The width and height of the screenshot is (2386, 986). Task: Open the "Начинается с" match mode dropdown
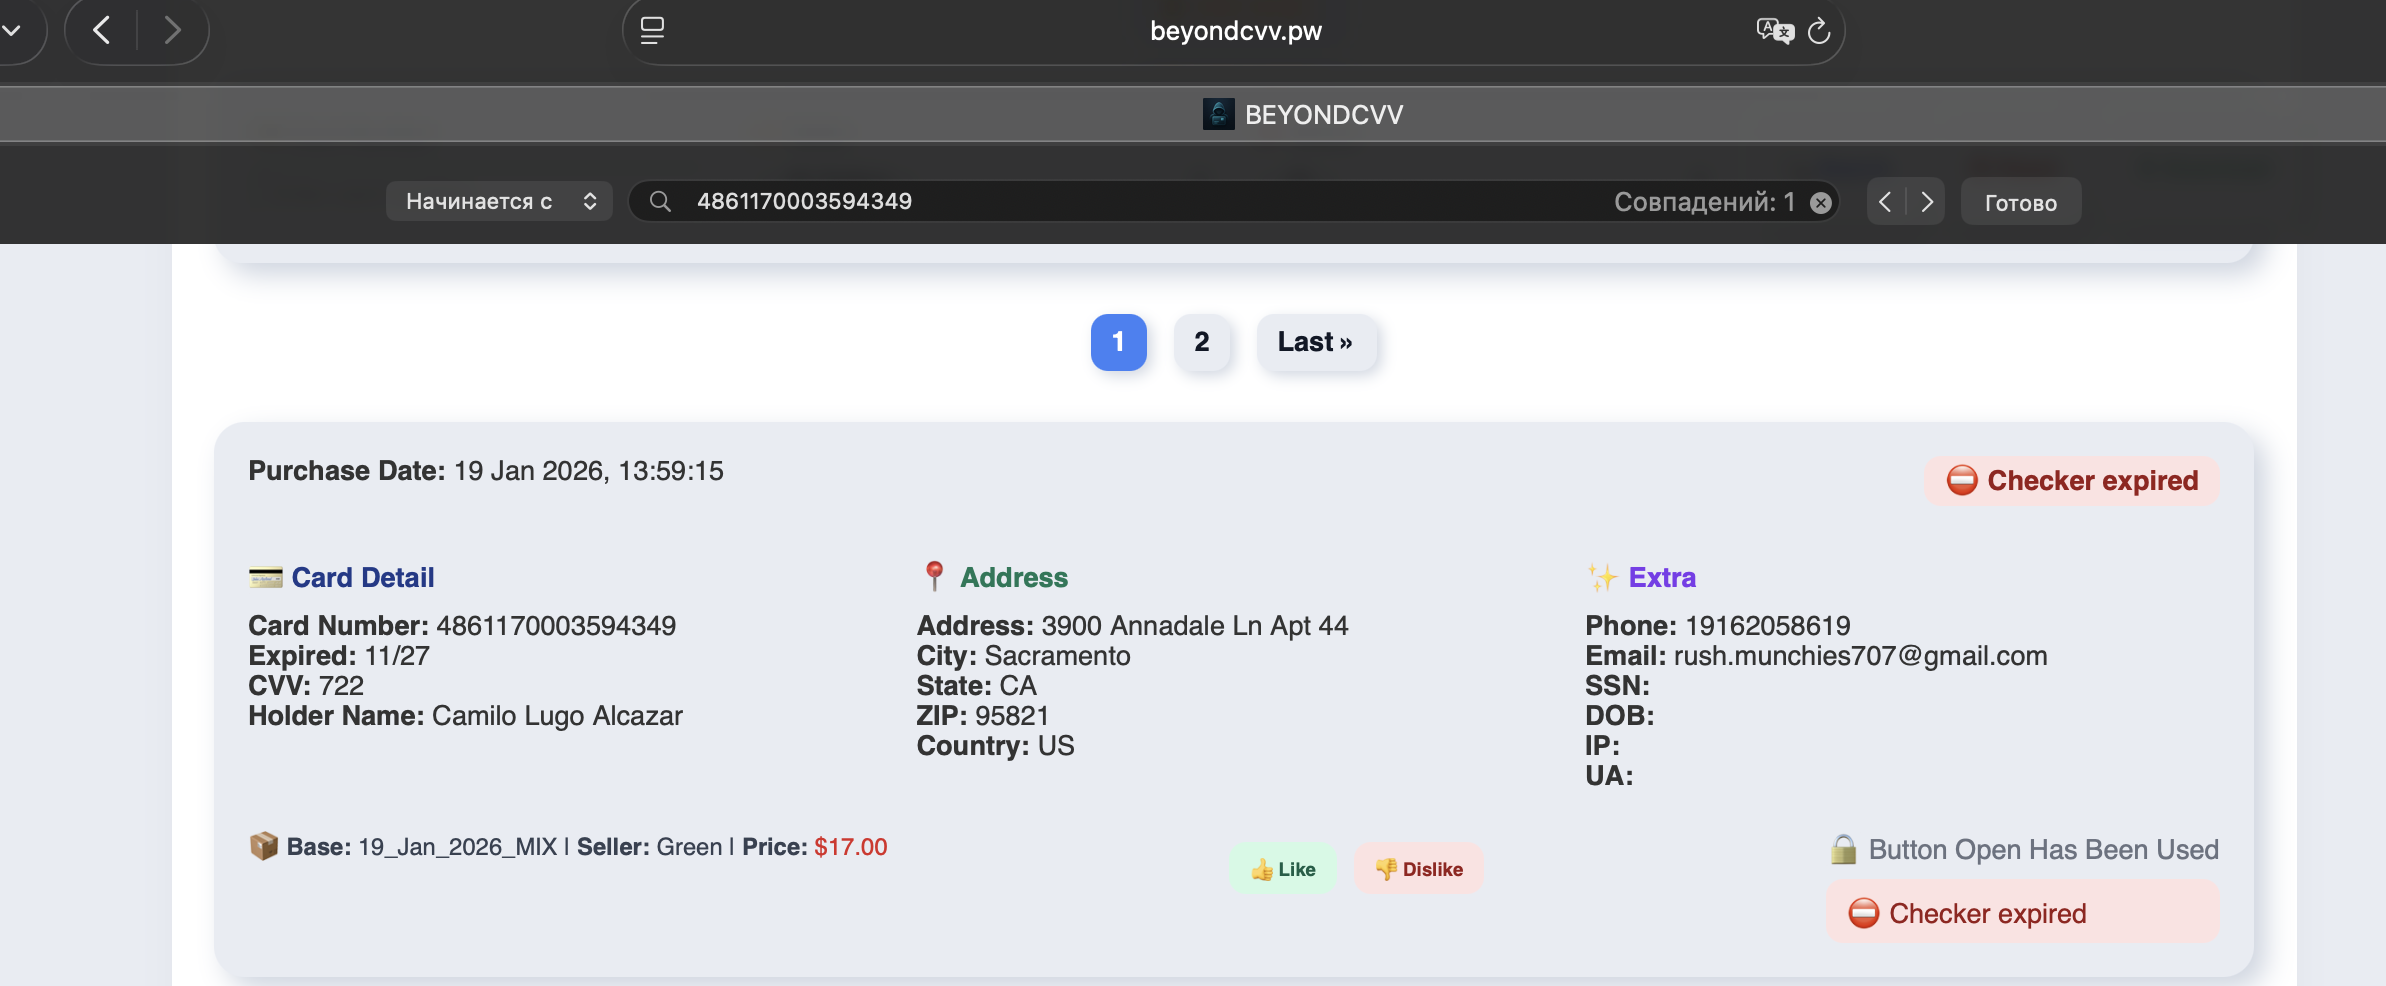499,201
